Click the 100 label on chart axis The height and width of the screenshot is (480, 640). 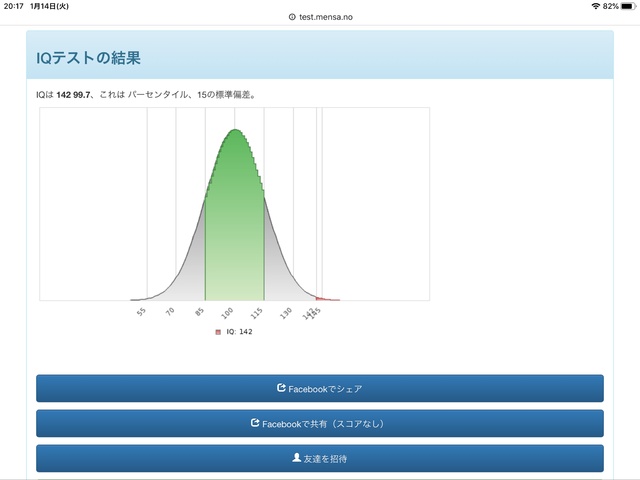pos(229,312)
